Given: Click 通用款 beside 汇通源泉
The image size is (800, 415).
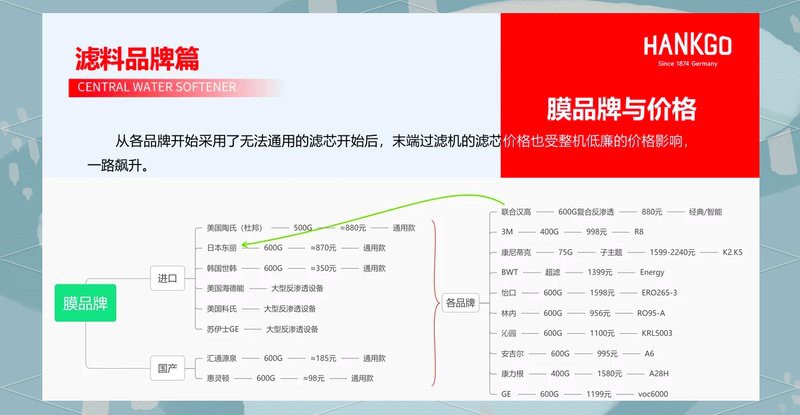Looking at the screenshot, I should [x=374, y=358].
